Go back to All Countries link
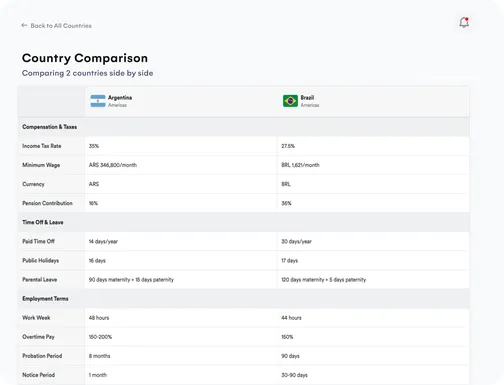 point(61,26)
